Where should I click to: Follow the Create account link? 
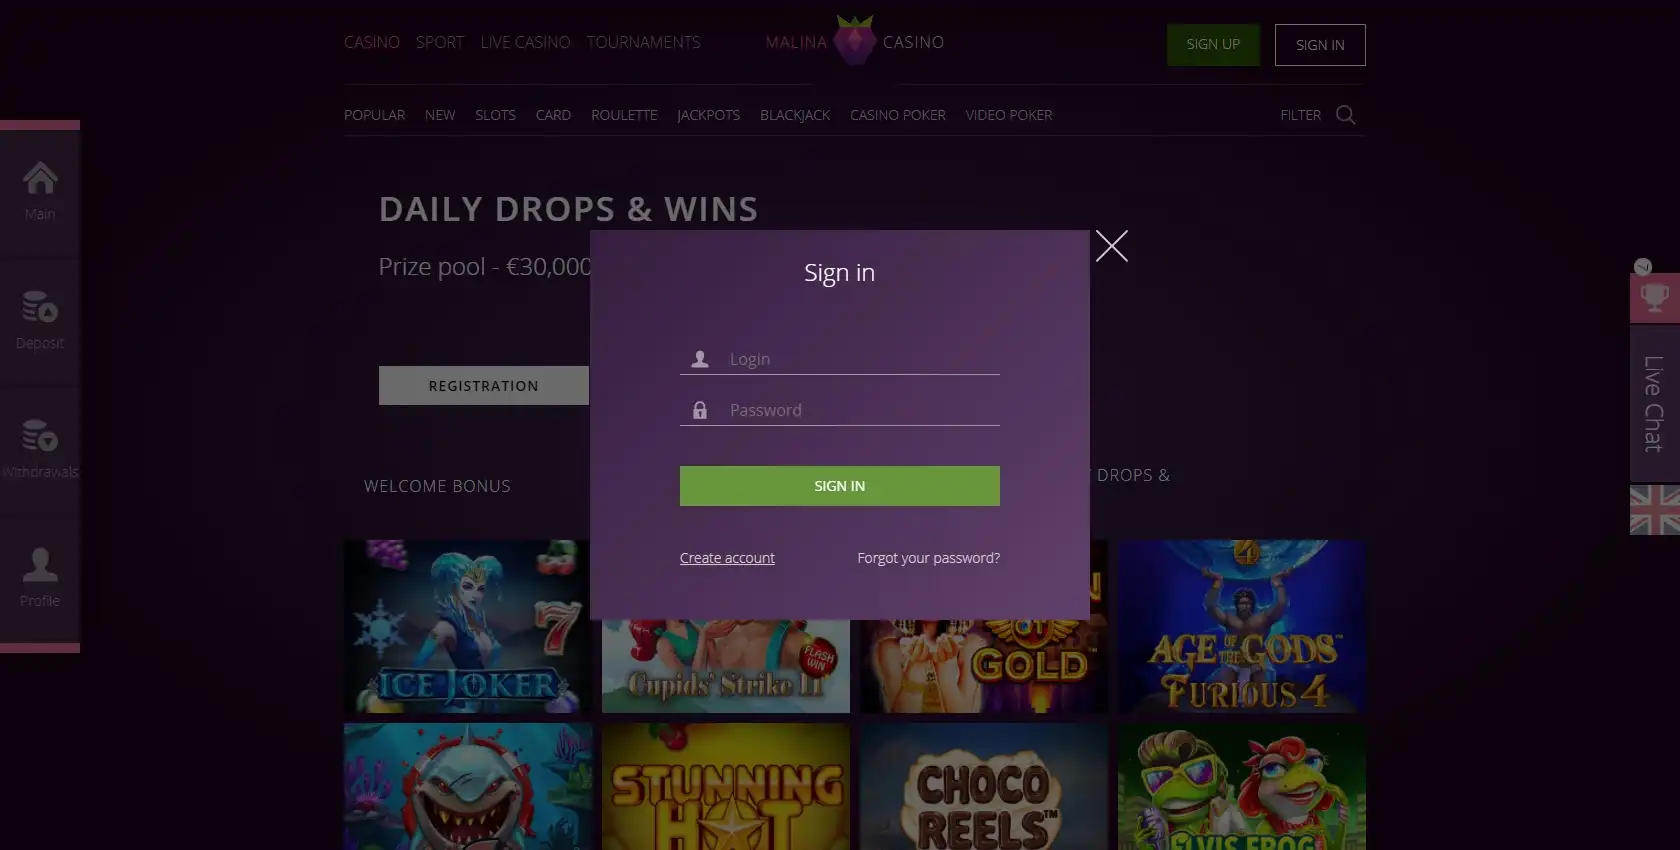727,558
